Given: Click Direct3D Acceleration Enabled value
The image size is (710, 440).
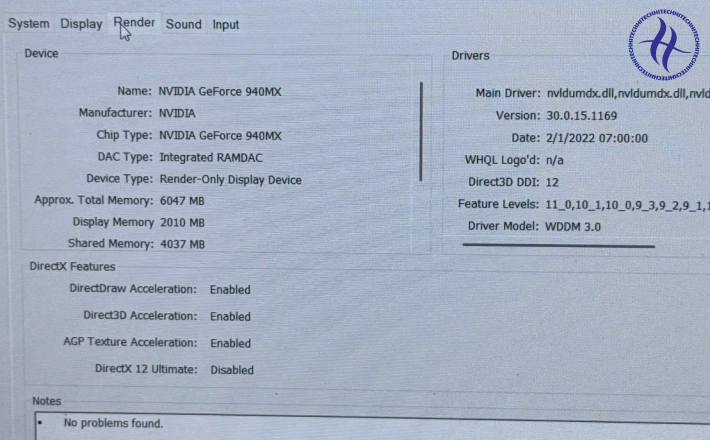Looking at the screenshot, I should 230,316.
